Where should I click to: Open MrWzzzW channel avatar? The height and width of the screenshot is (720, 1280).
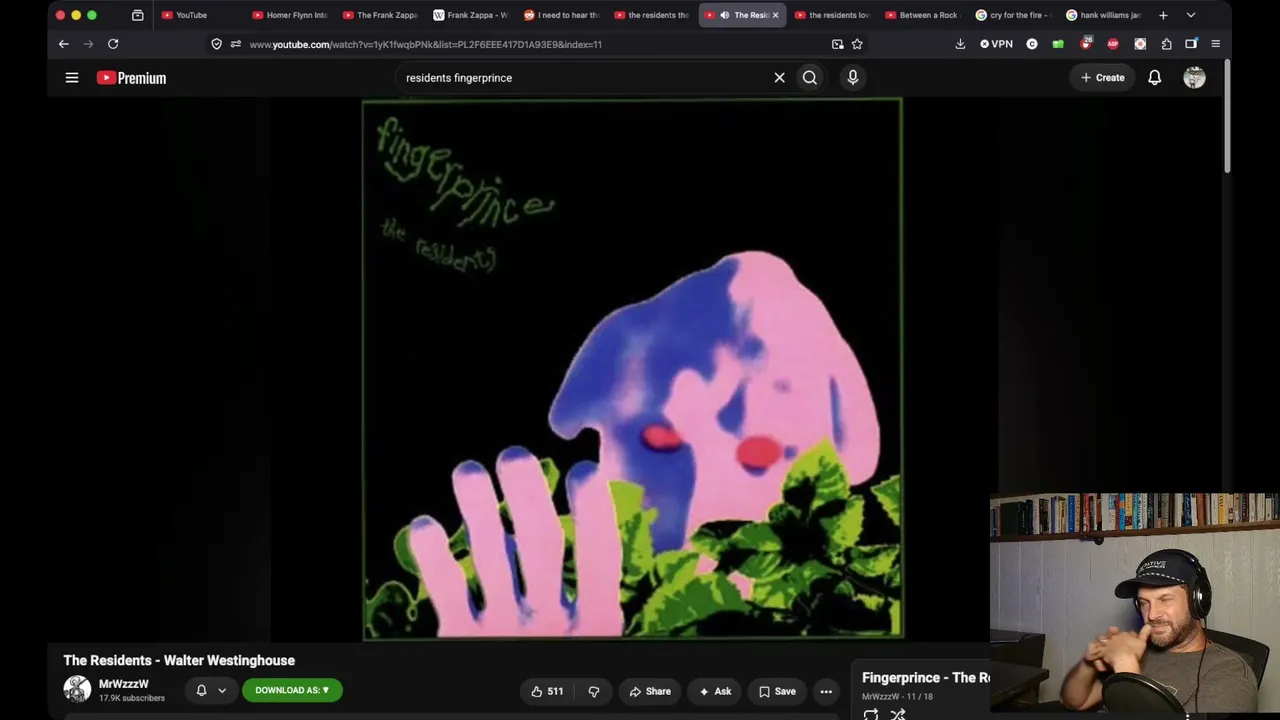click(x=77, y=689)
